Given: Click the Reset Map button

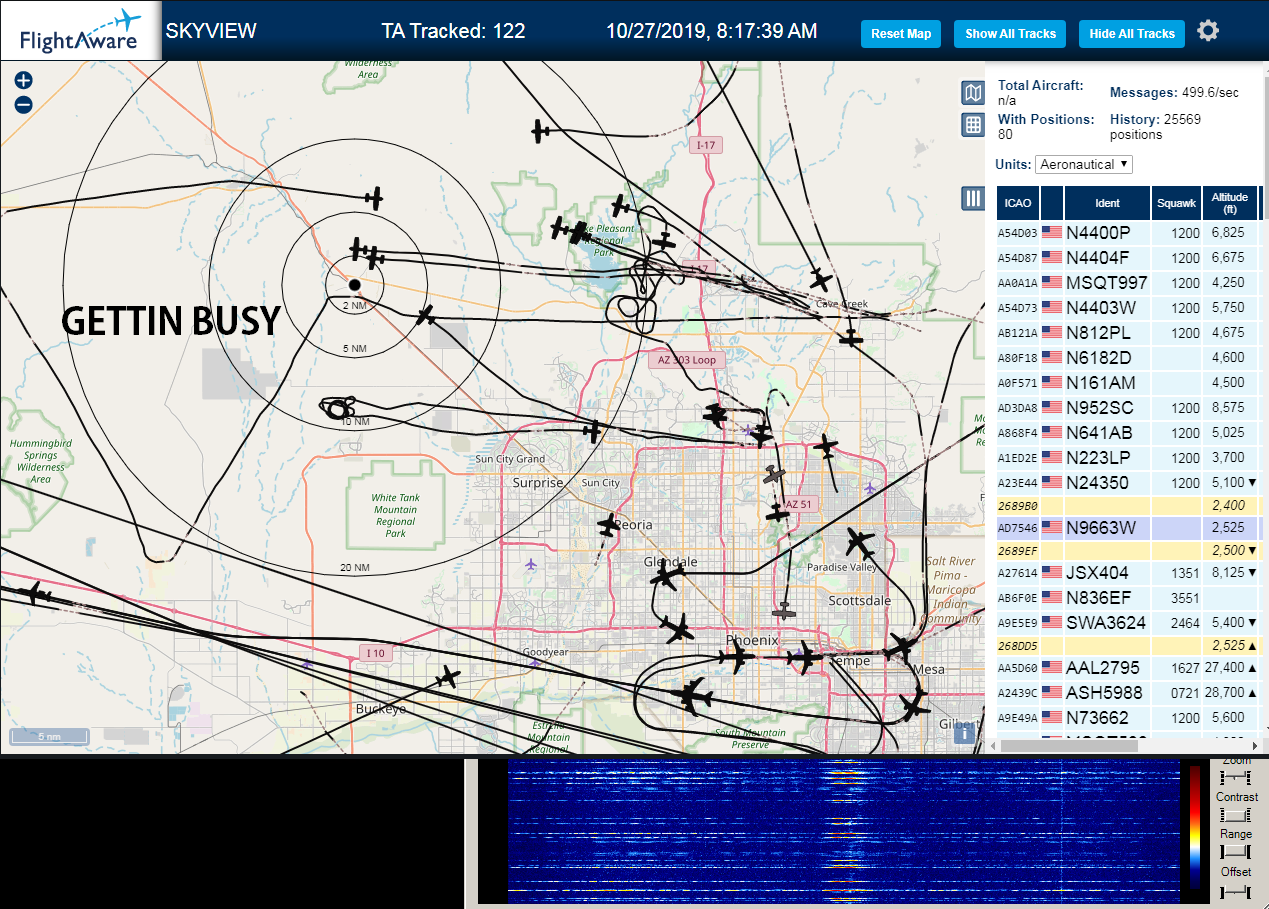Looking at the screenshot, I should coord(901,34).
